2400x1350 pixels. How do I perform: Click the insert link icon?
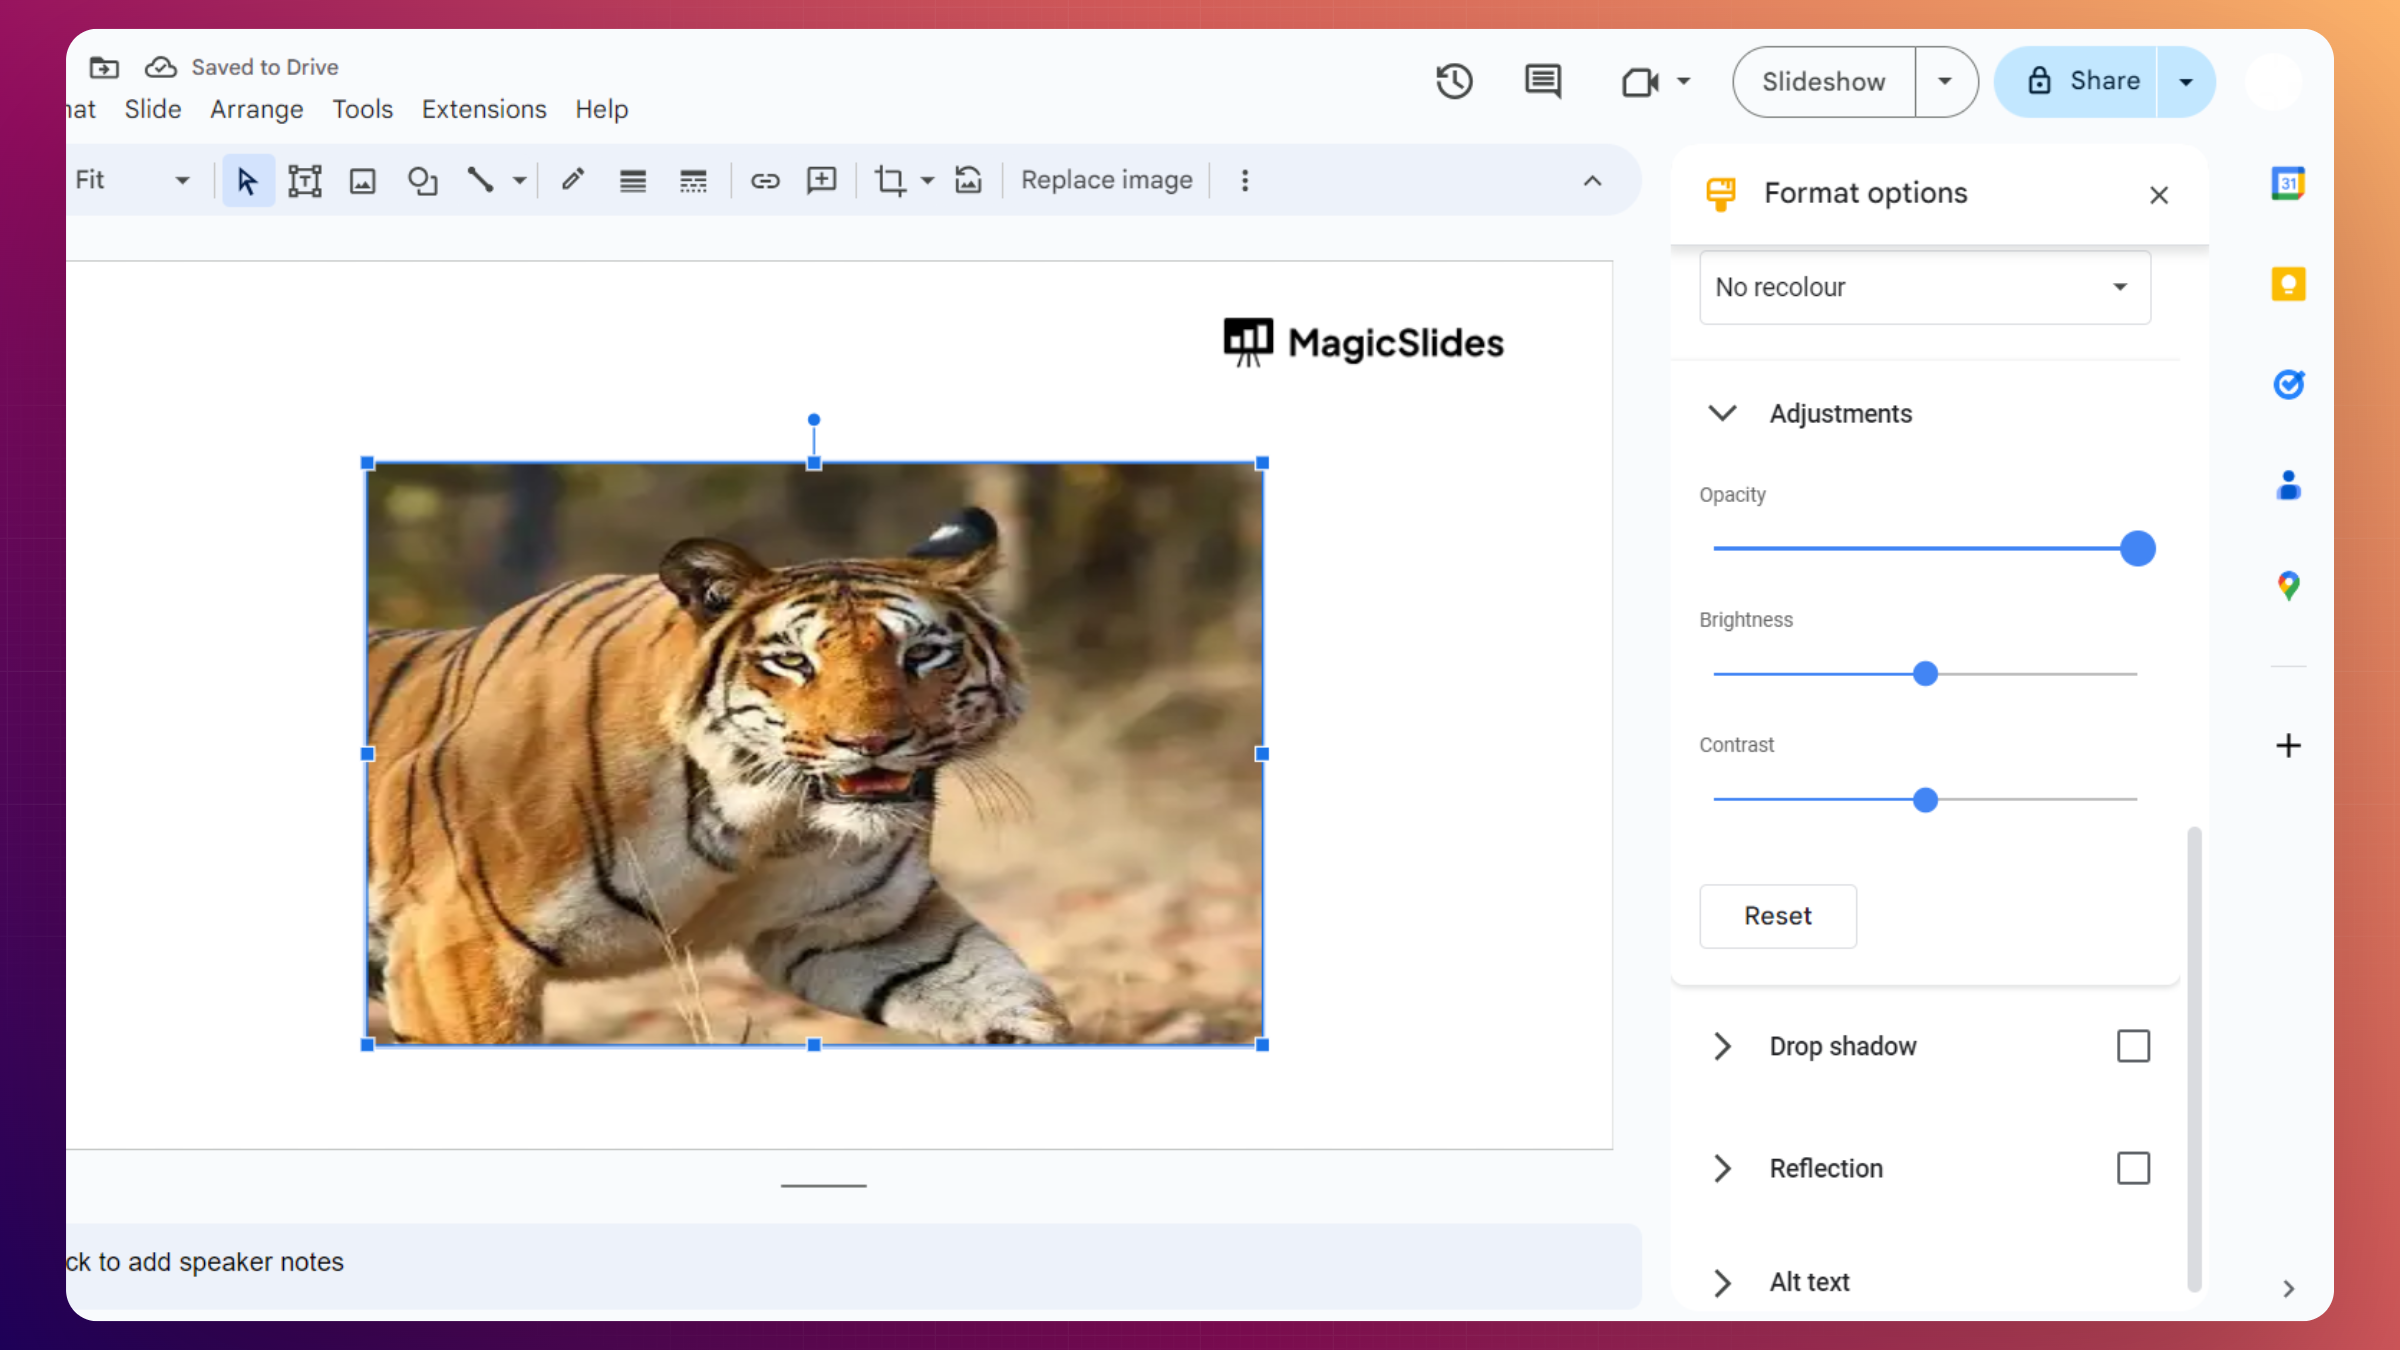point(765,181)
